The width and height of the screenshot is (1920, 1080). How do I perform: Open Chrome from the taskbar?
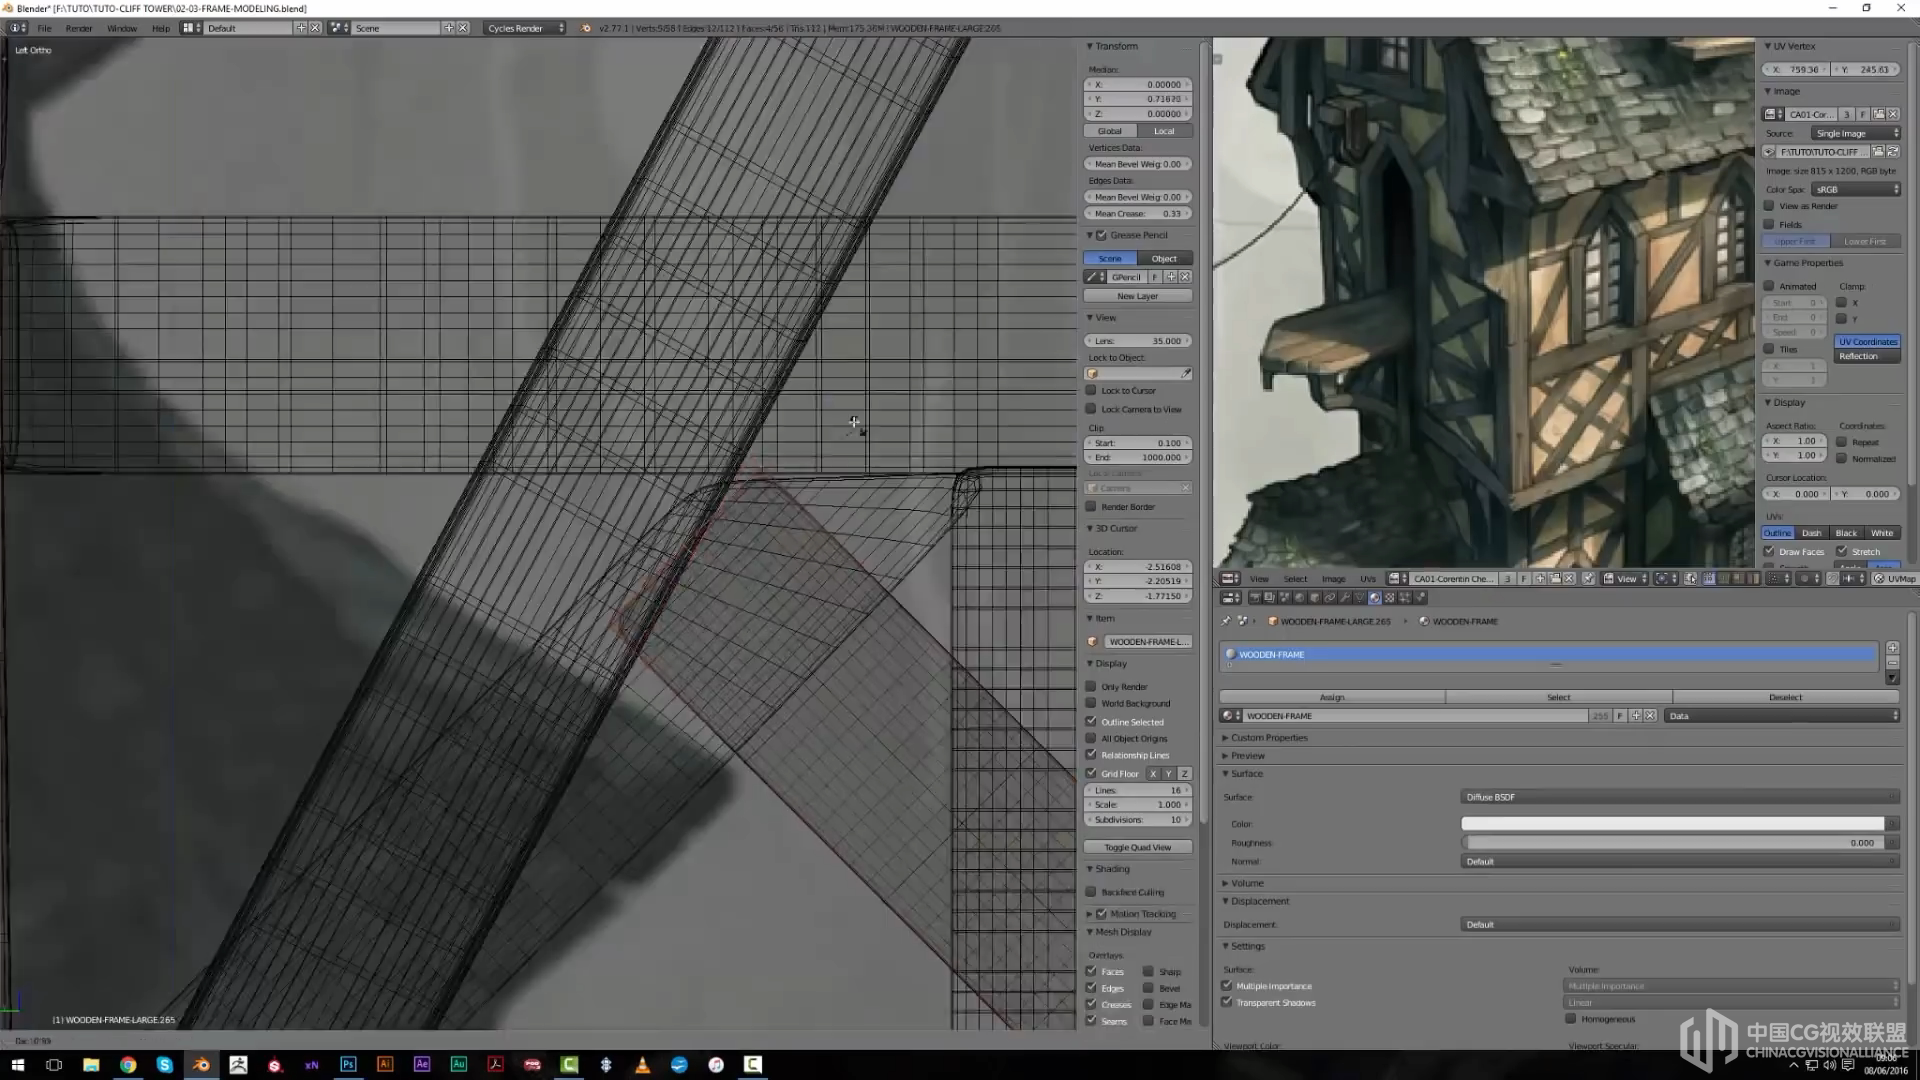click(x=128, y=1064)
